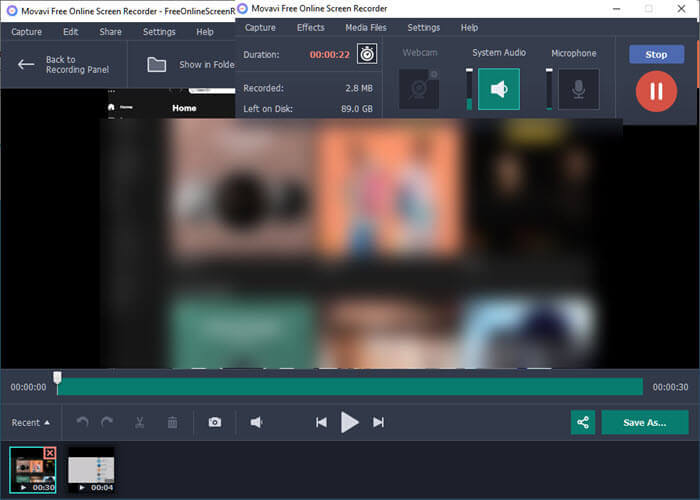The width and height of the screenshot is (700, 500).
Task: Click the undo arrow icon
Action: 82,422
